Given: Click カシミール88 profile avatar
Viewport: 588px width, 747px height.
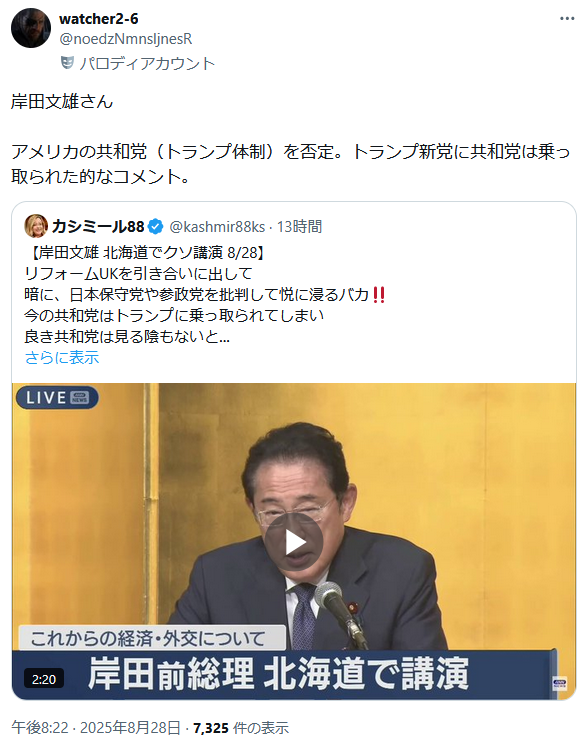Looking at the screenshot, I should pyautogui.click(x=36, y=226).
